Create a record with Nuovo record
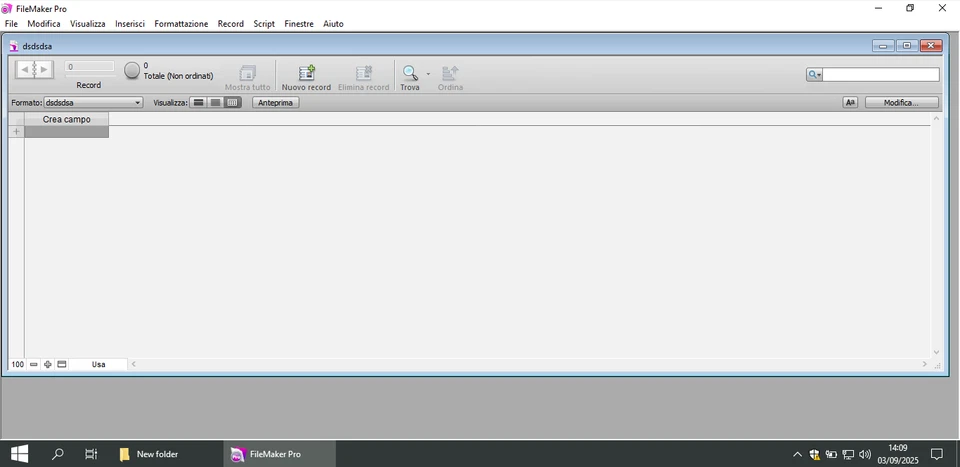The image size is (960, 467). pyautogui.click(x=306, y=77)
